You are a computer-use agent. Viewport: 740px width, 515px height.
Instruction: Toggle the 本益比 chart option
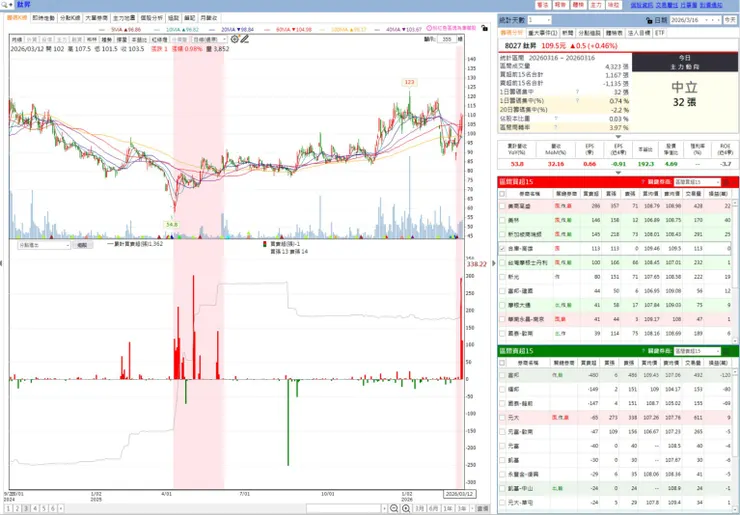139,40
